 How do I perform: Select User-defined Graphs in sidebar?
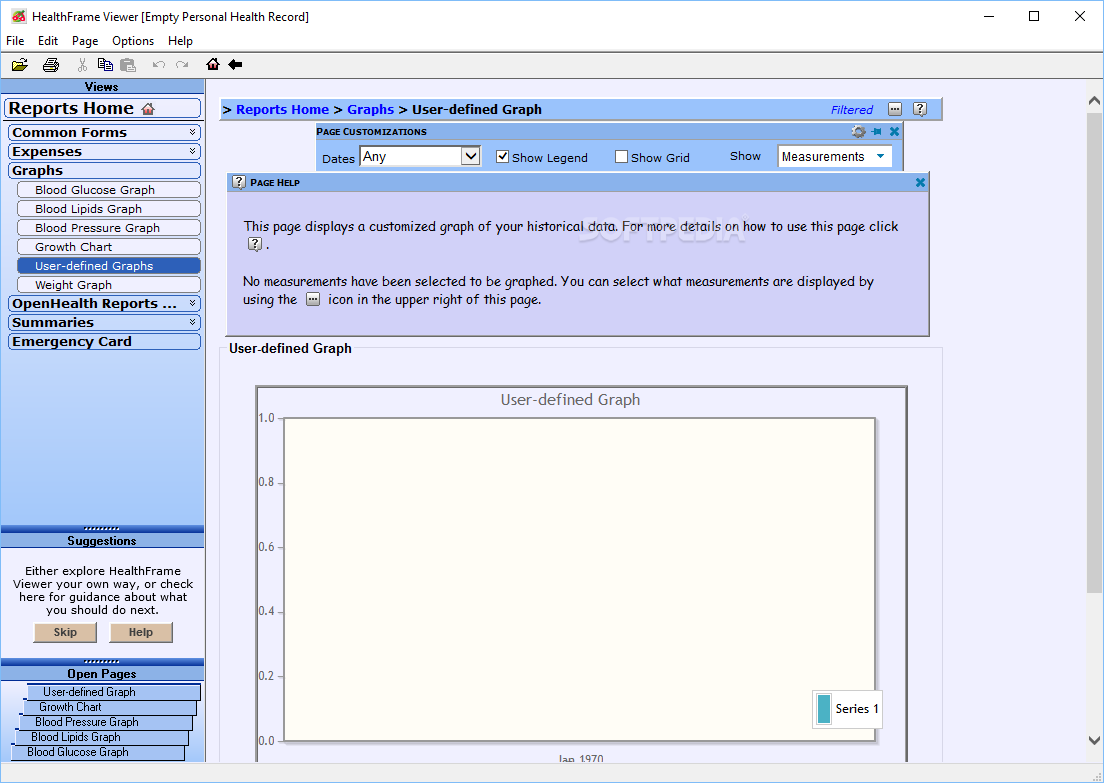tap(108, 266)
